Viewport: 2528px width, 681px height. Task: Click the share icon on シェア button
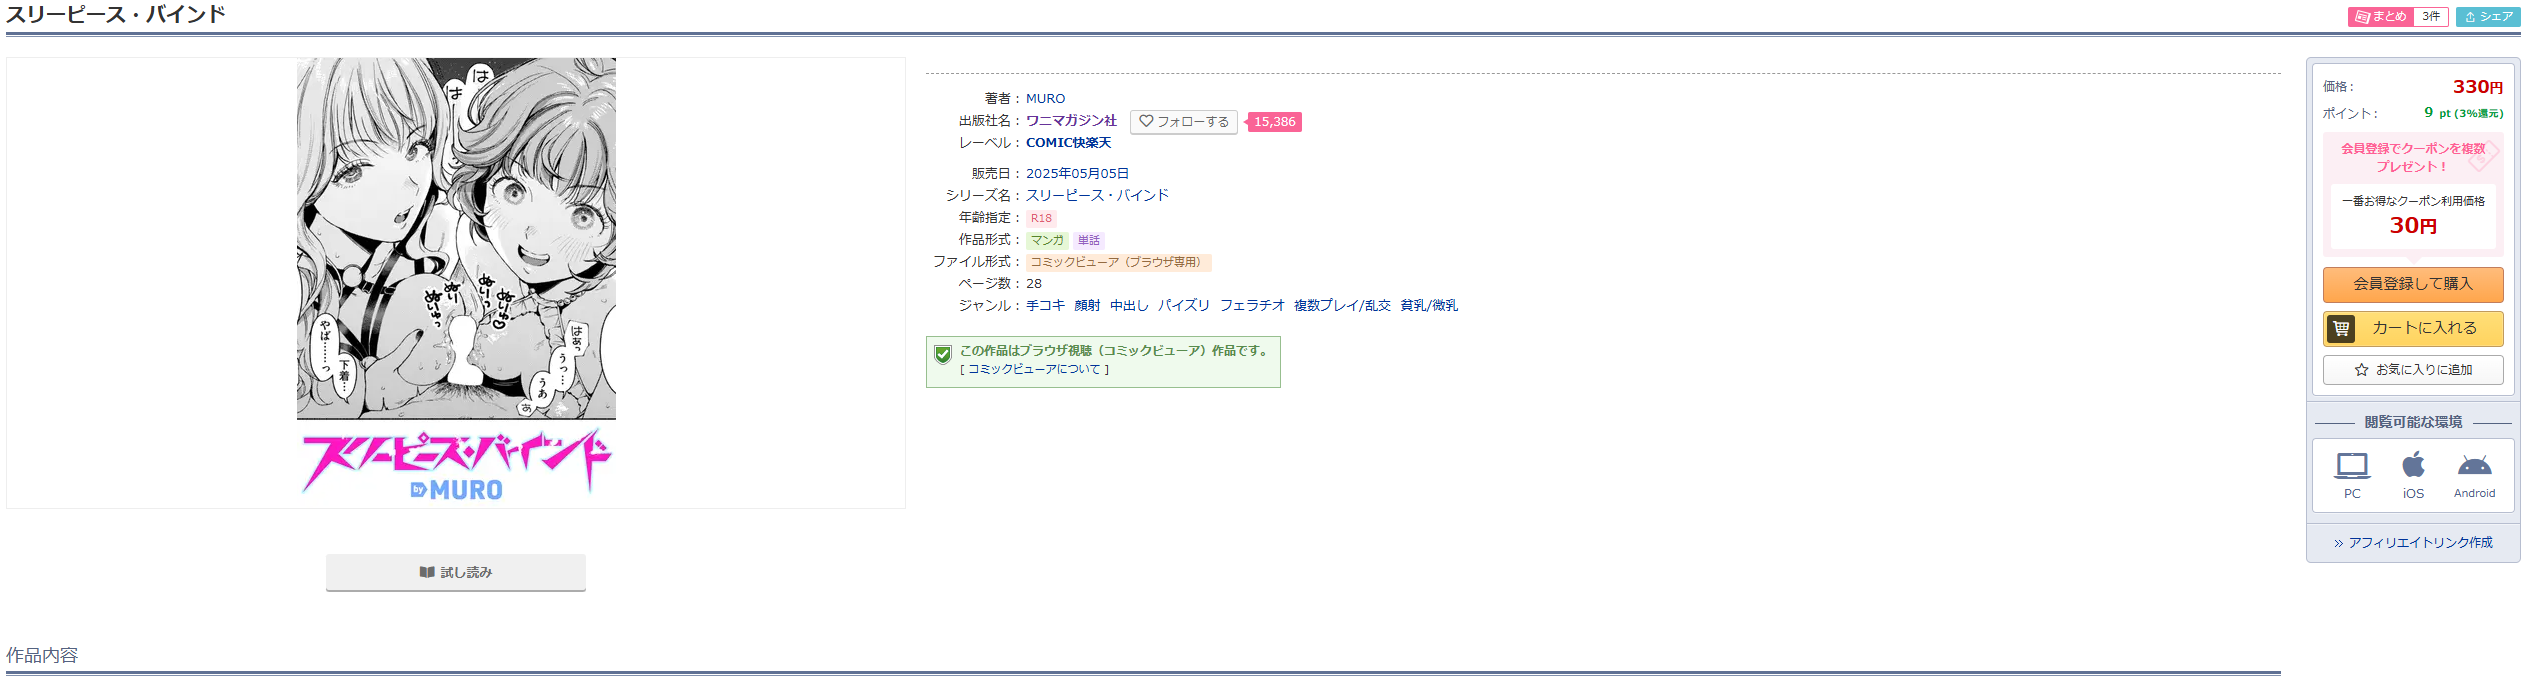(x=2470, y=17)
